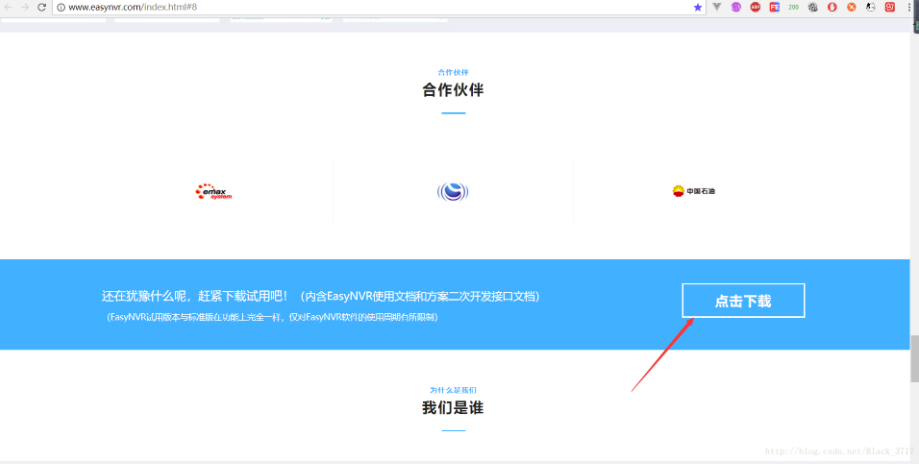Click the black-and-white cat extension icon
Image resolution: width=919 pixels, height=464 pixels.
click(x=871, y=7)
